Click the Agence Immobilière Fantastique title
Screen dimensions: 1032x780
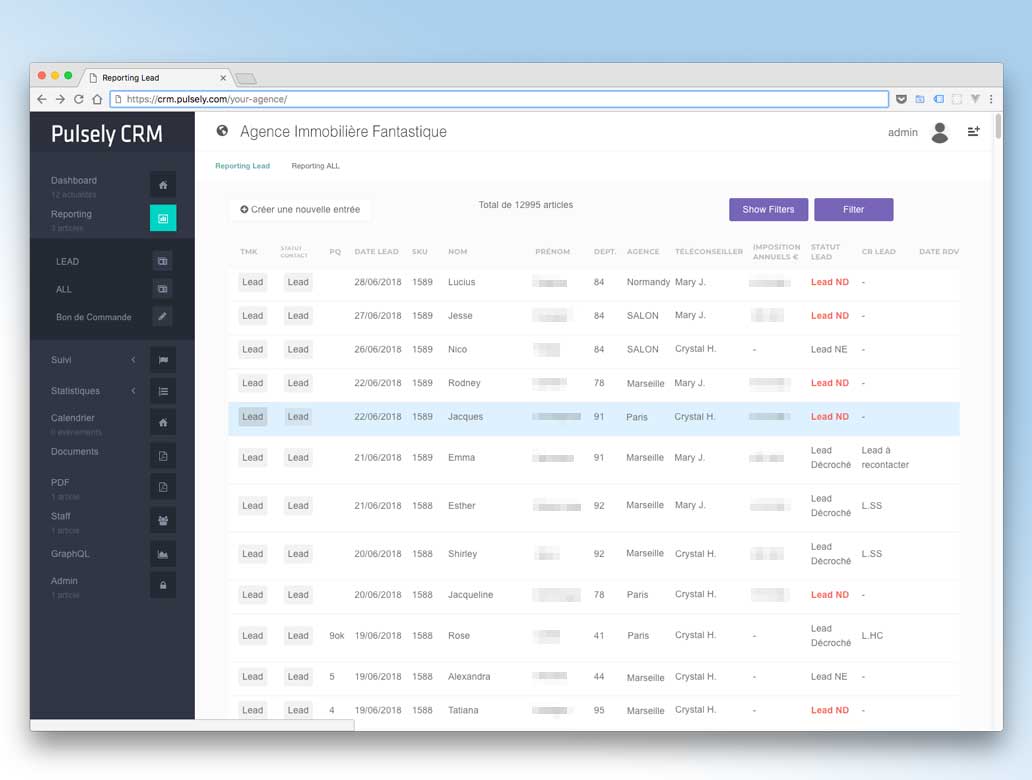(x=343, y=132)
